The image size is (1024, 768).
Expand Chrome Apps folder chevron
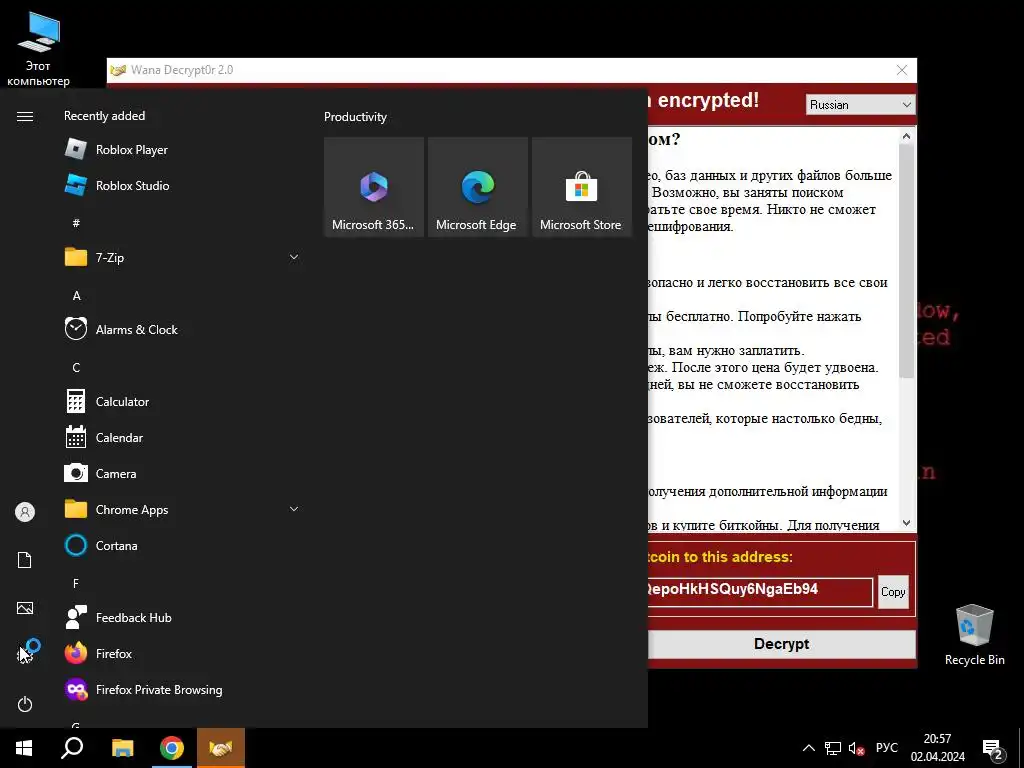point(294,509)
